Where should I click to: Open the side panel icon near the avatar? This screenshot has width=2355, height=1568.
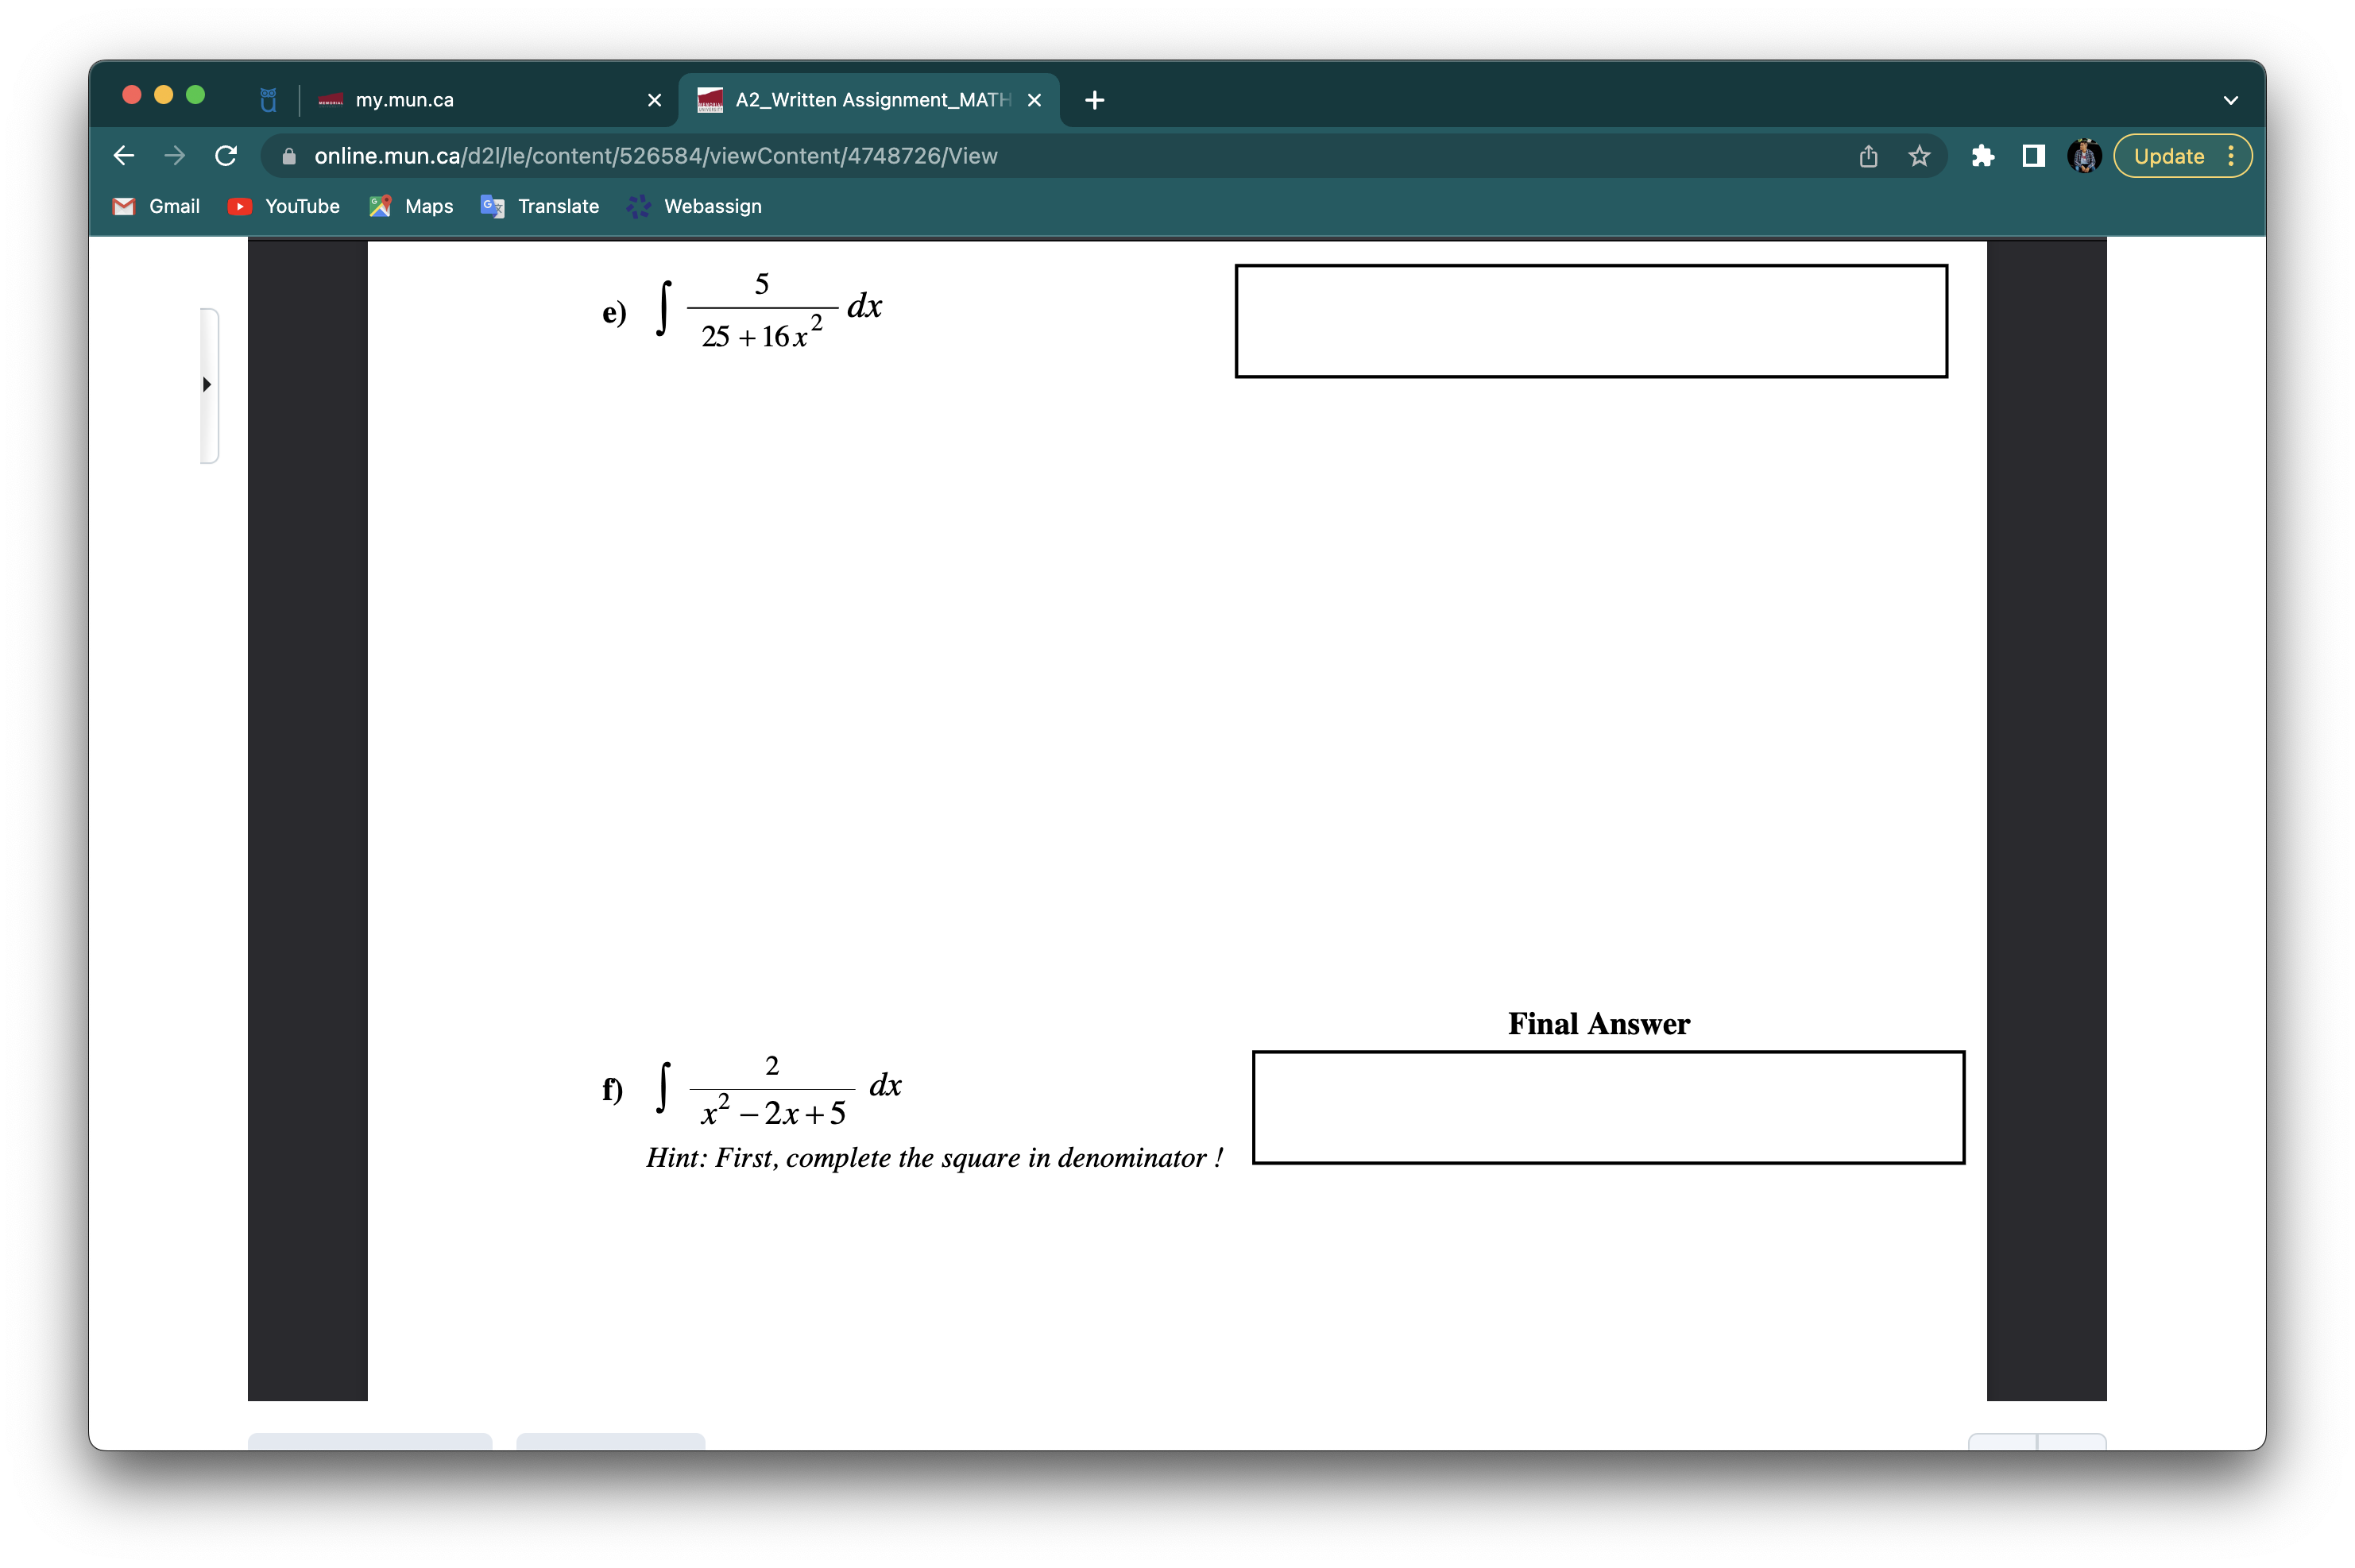tap(2033, 156)
